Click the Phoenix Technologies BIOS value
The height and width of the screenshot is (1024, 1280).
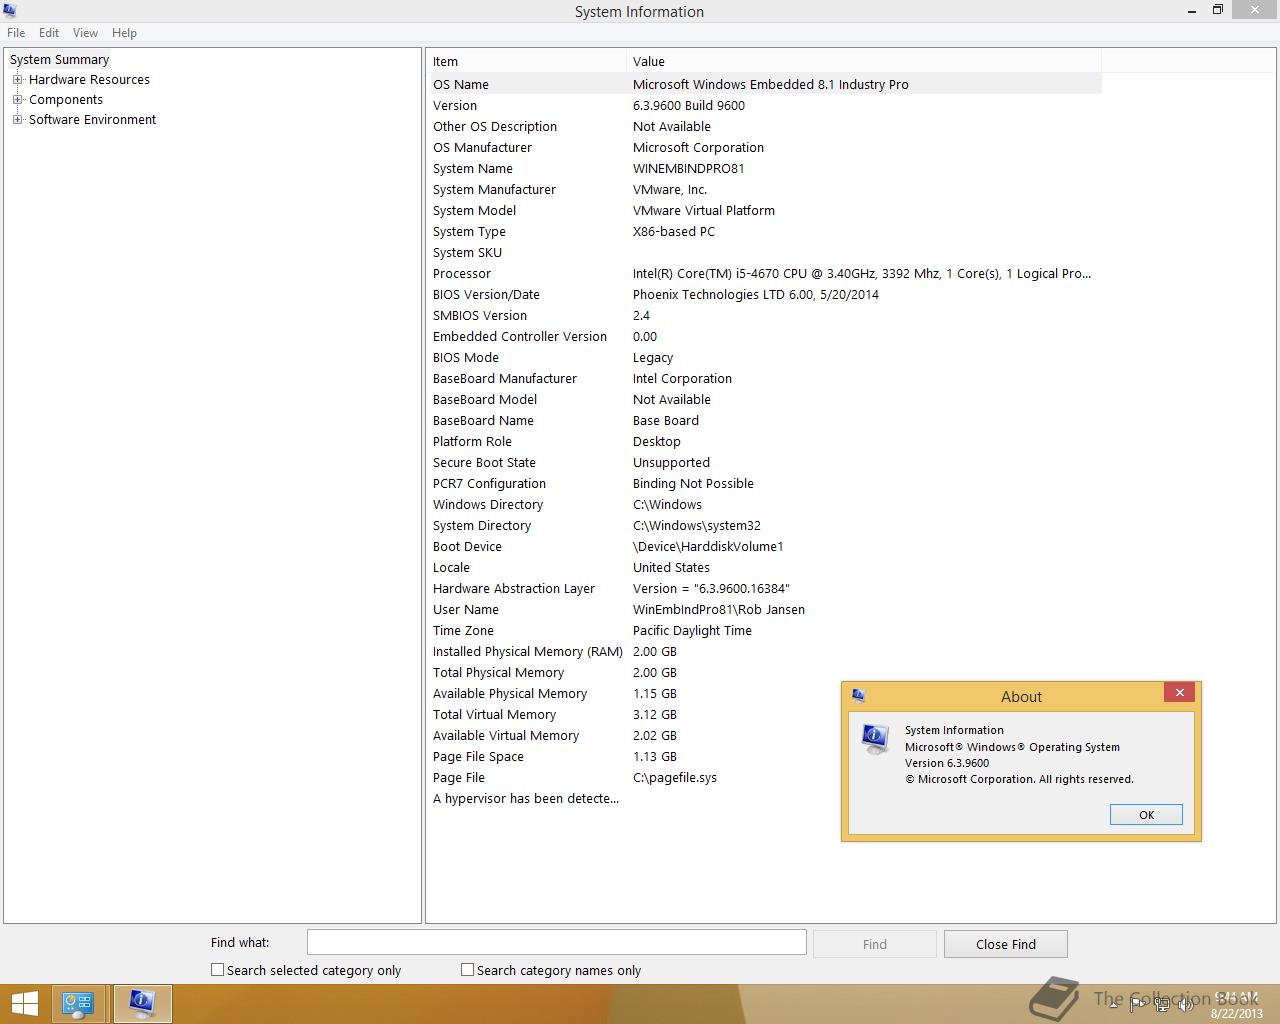[756, 295]
